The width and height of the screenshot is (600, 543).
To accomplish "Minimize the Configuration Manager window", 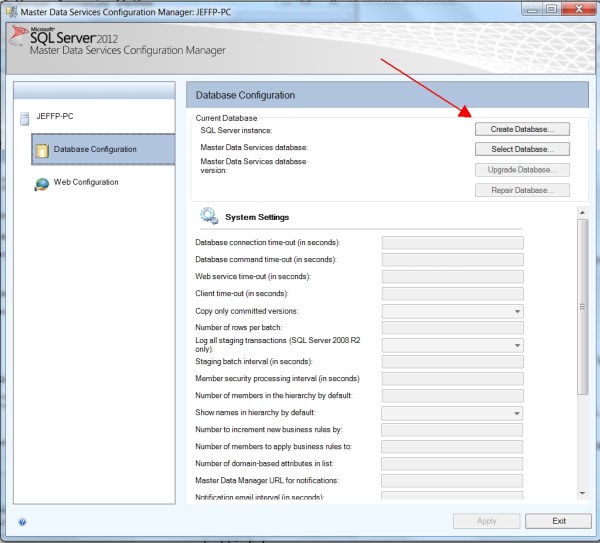I will pyautogui.click(x=532, y=9).
